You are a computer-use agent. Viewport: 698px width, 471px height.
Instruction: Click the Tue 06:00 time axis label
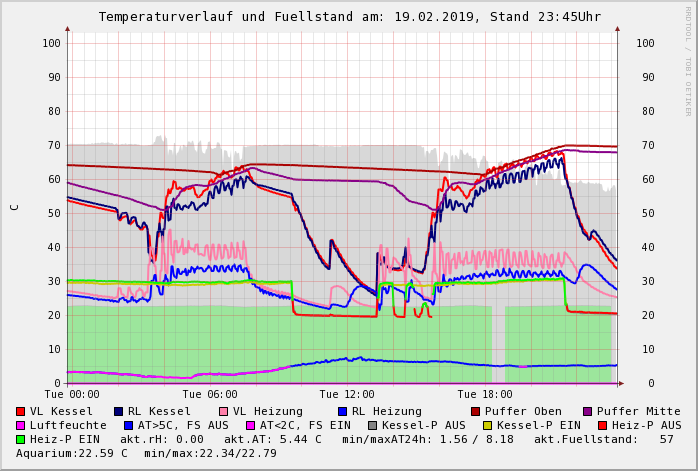pos(208,394)
